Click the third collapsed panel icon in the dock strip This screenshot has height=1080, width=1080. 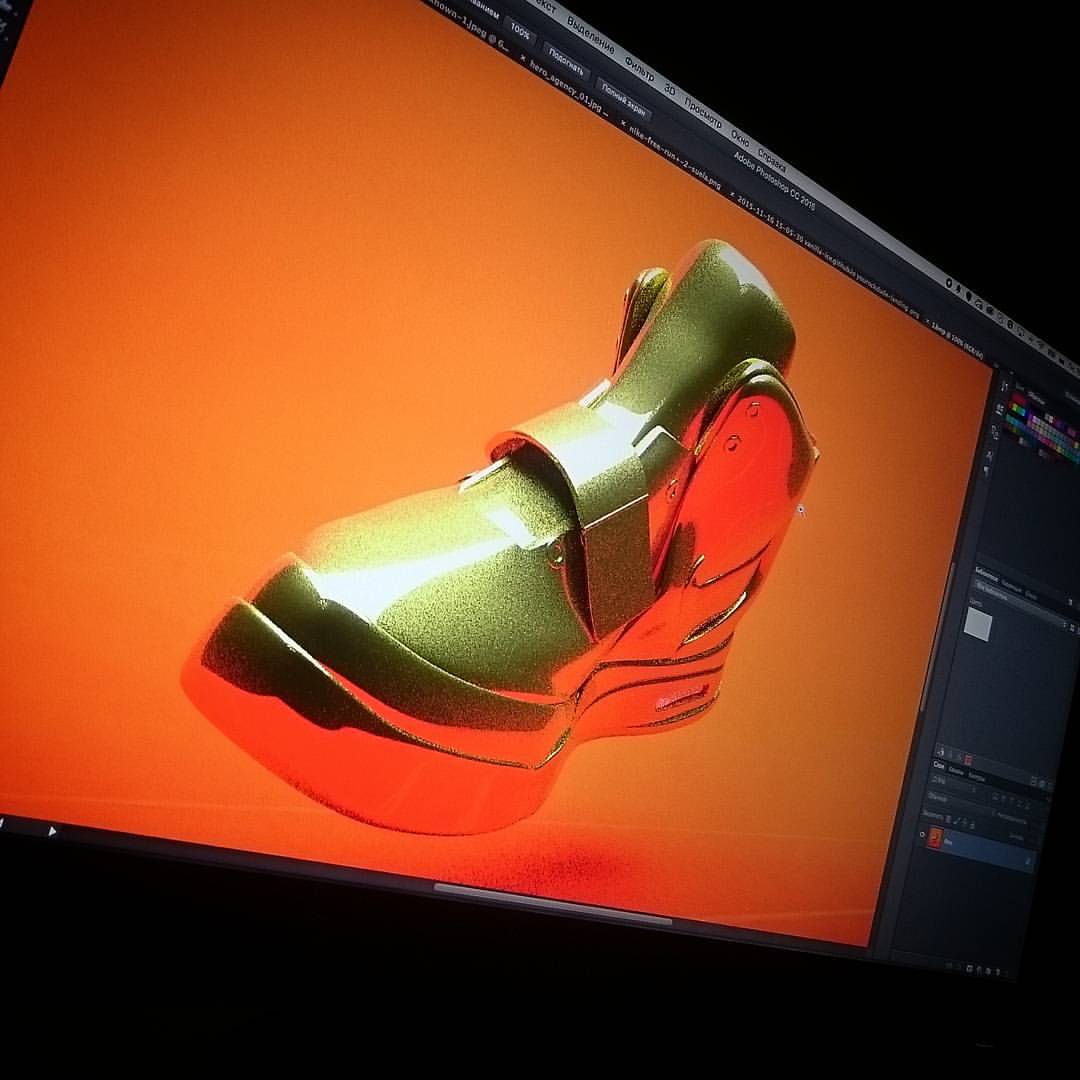(995, 432)
